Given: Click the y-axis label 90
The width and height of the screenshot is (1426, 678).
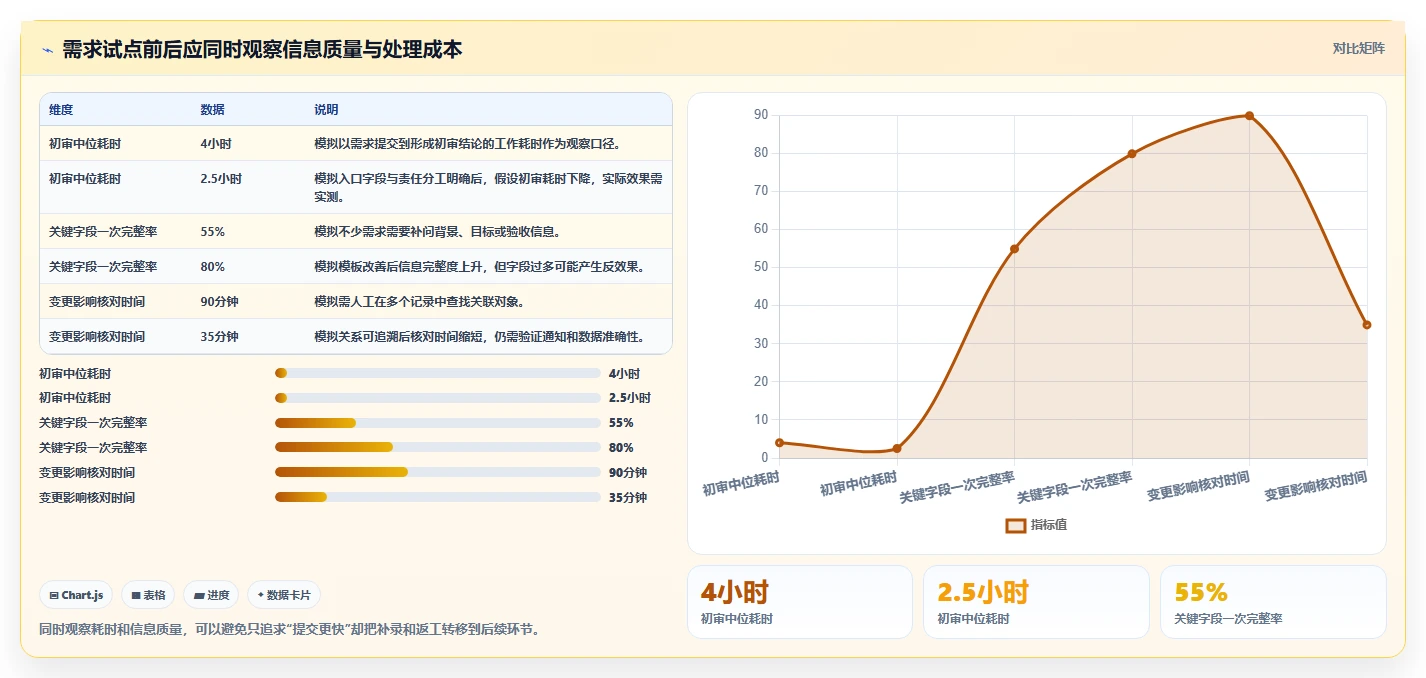Looking at the screenshot, I should (761, 115).
